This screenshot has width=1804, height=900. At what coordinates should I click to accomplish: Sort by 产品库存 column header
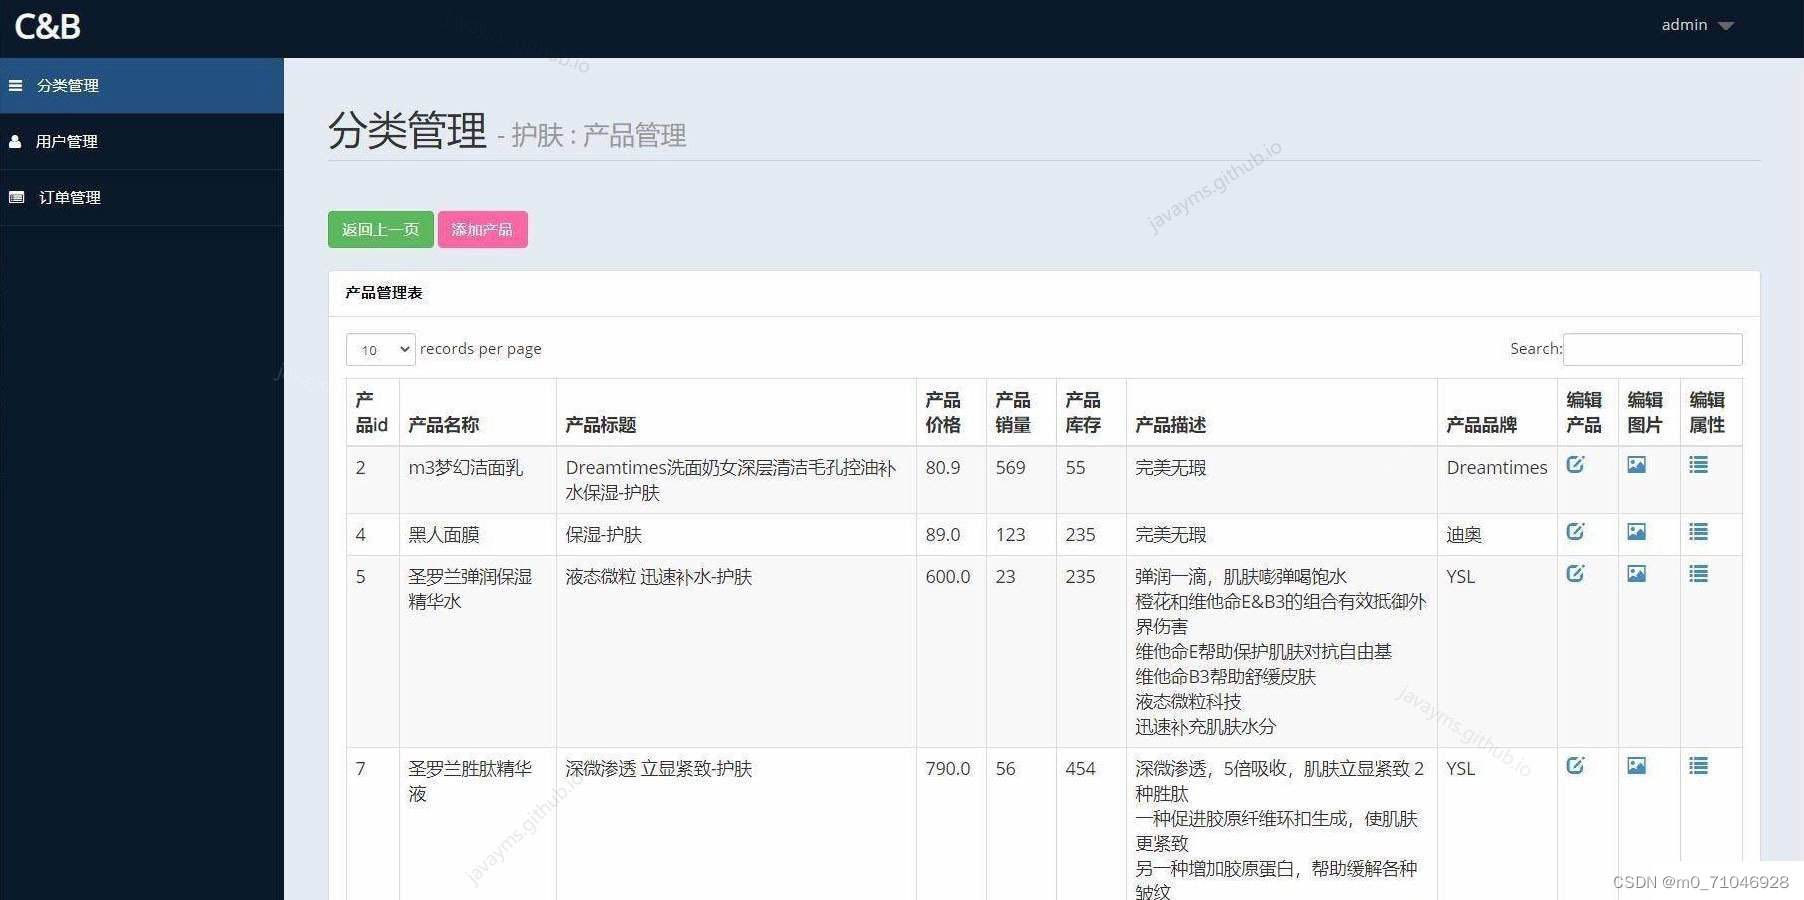tap(1091, 412)
